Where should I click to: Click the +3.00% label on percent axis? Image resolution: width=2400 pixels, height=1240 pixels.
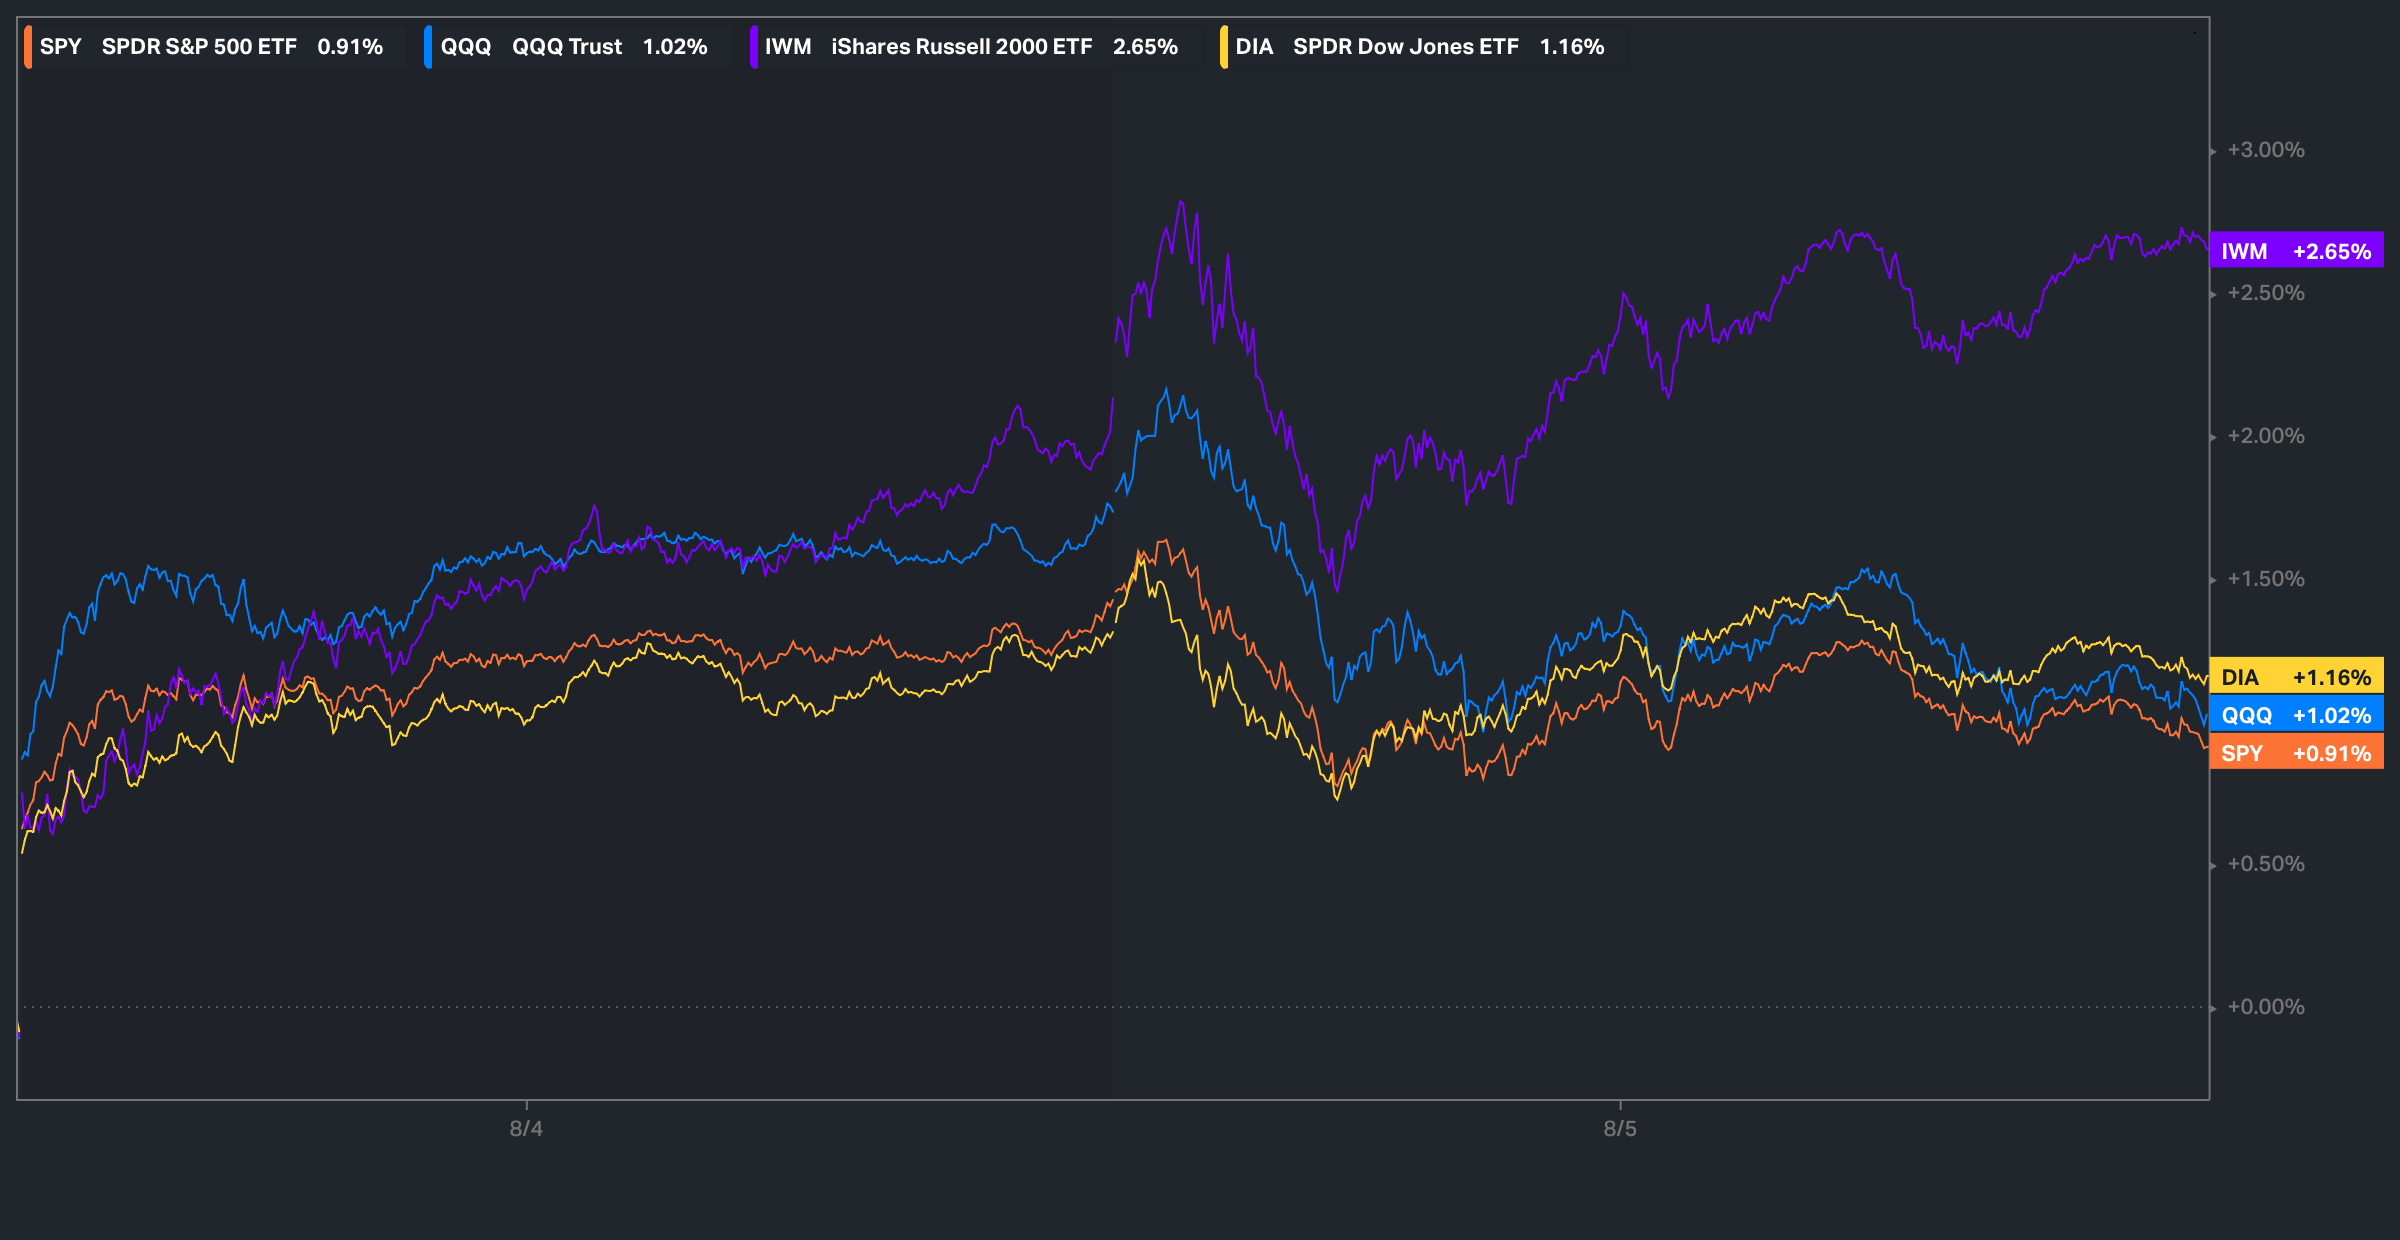pyautogui.click(x=2266, y=150)
